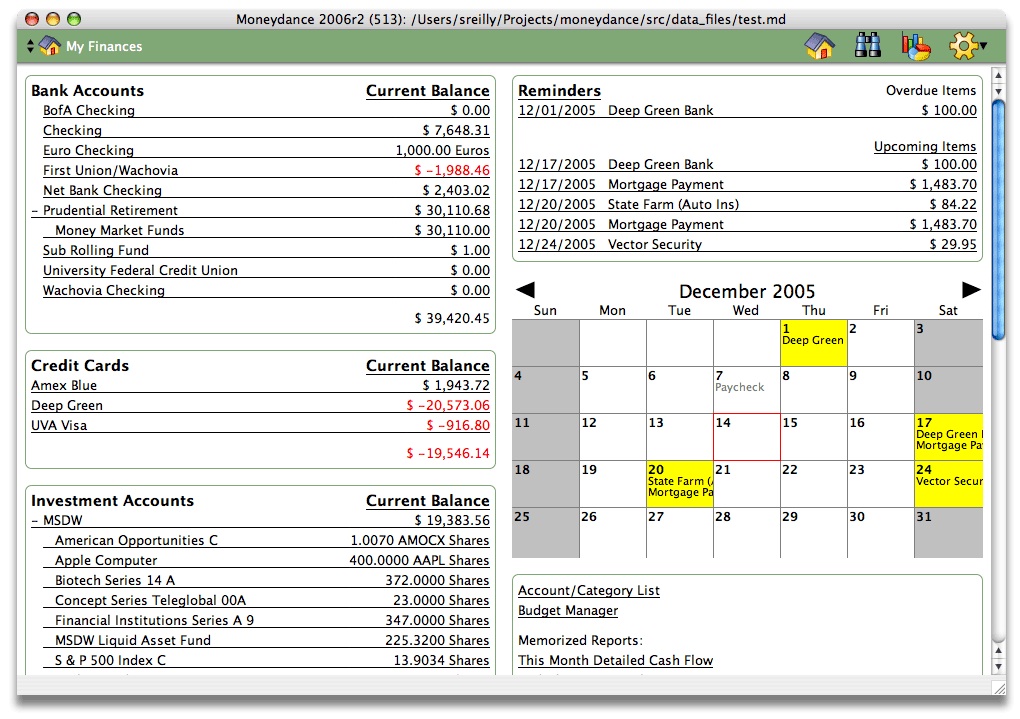Screen dimensions: 1020x719
Task: Open the gear tools dropdown menu
Action: 967,46
